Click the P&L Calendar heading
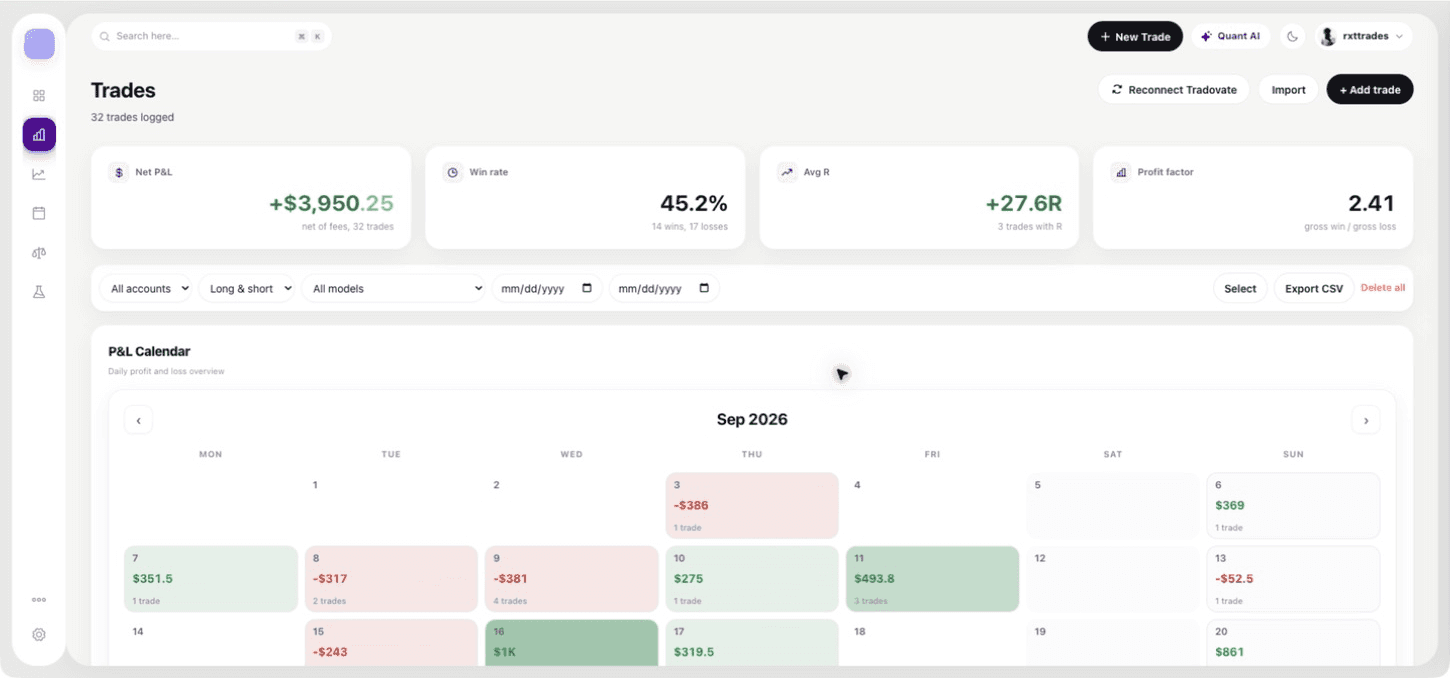The image size is (1450, 678). [149, 352]
